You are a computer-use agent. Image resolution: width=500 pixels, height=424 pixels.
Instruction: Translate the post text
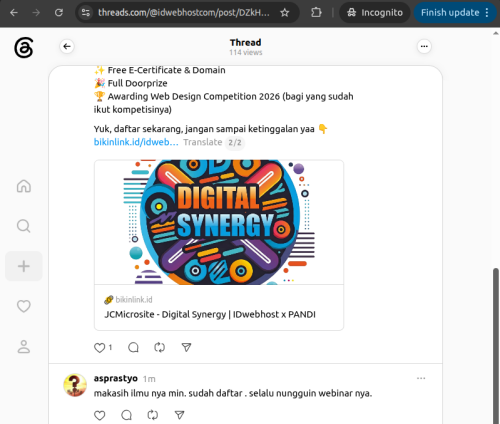203,142
